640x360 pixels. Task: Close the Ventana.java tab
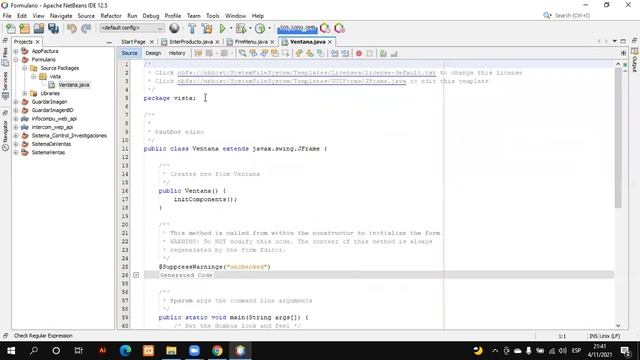pyautogui.click(x=330, y=42)
